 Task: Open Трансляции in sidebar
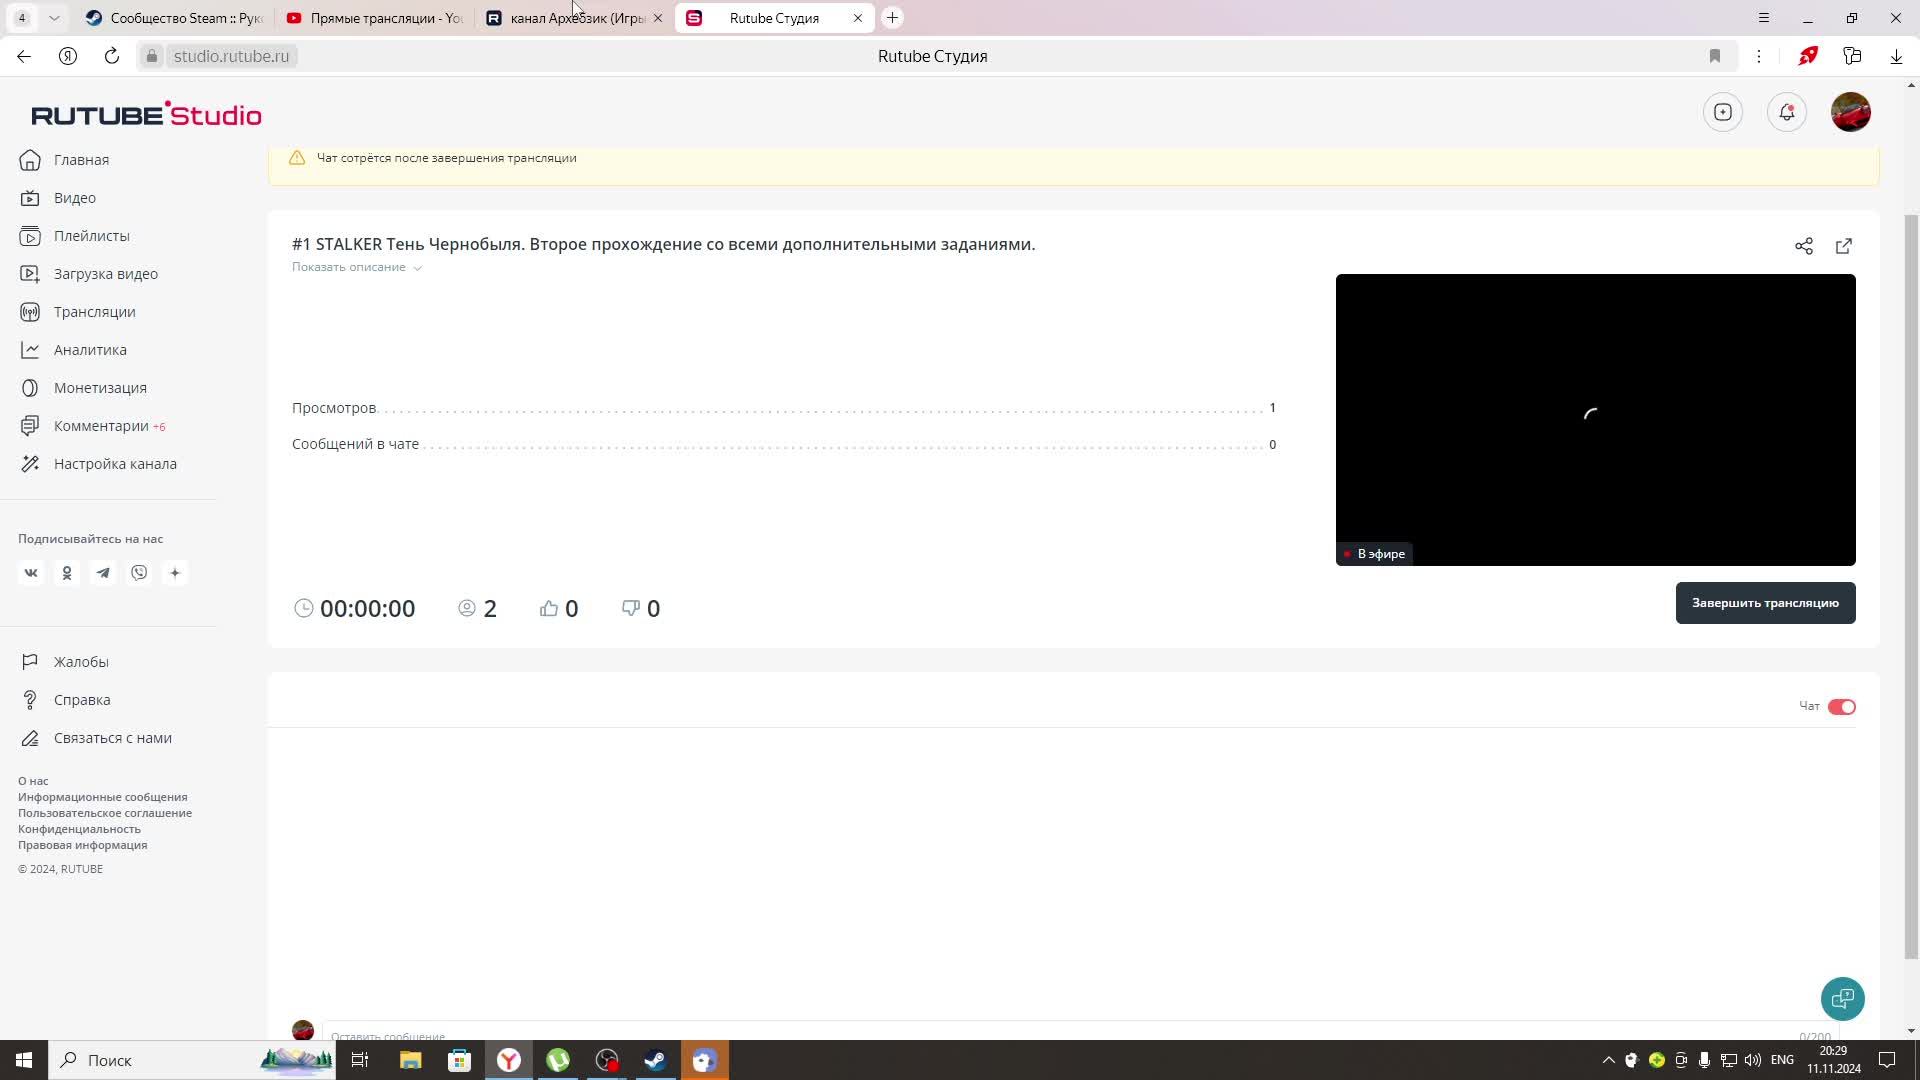(x=94, y=312)
